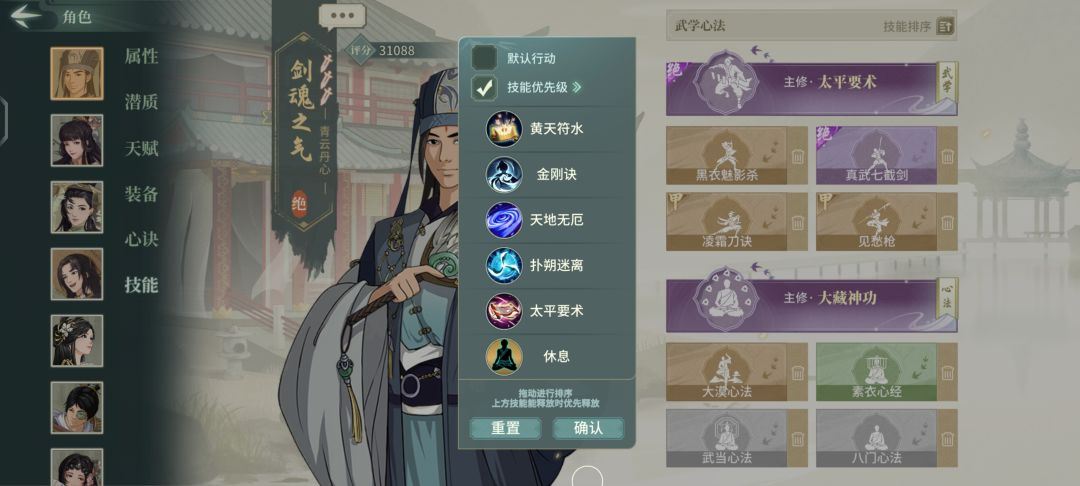1080x486 pixels.
Task: Delete the 黑衣魅影杀 skill with trash icon
Action: [798, 156]
